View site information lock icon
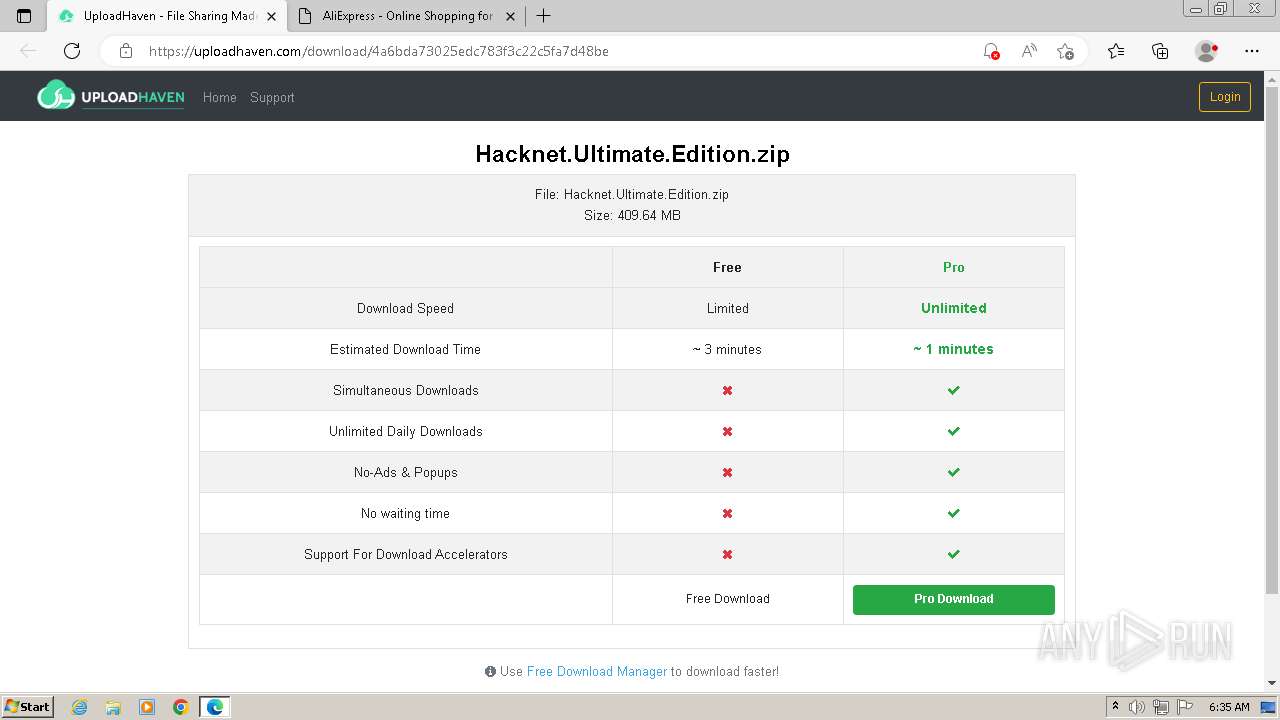The height and width of the screenshot is (720, 1280). pyautogui.click(x=126, y=51)
